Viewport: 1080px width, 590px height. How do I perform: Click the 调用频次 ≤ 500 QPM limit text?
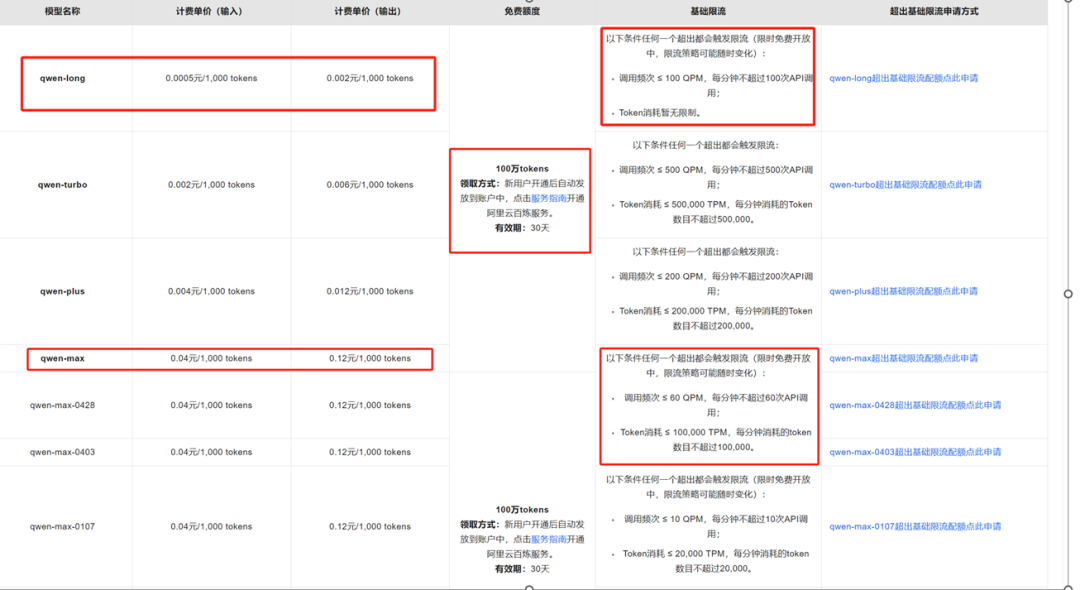716,177
